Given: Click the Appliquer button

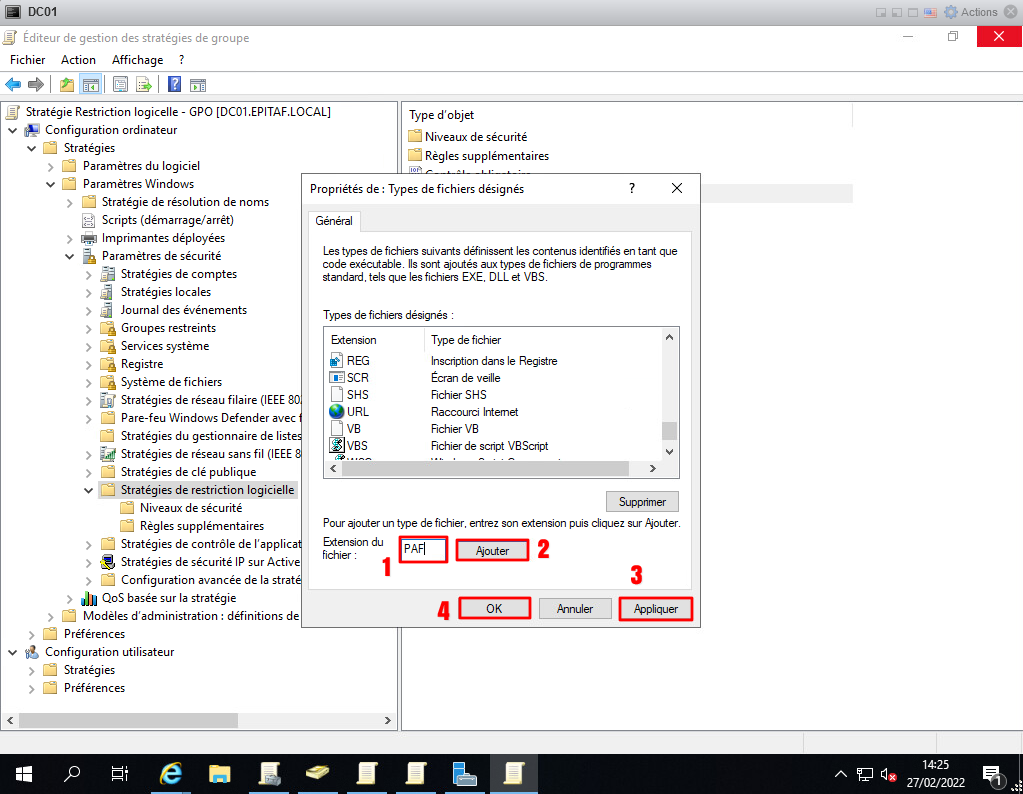Looking at the screenshot, I should 655,608.
